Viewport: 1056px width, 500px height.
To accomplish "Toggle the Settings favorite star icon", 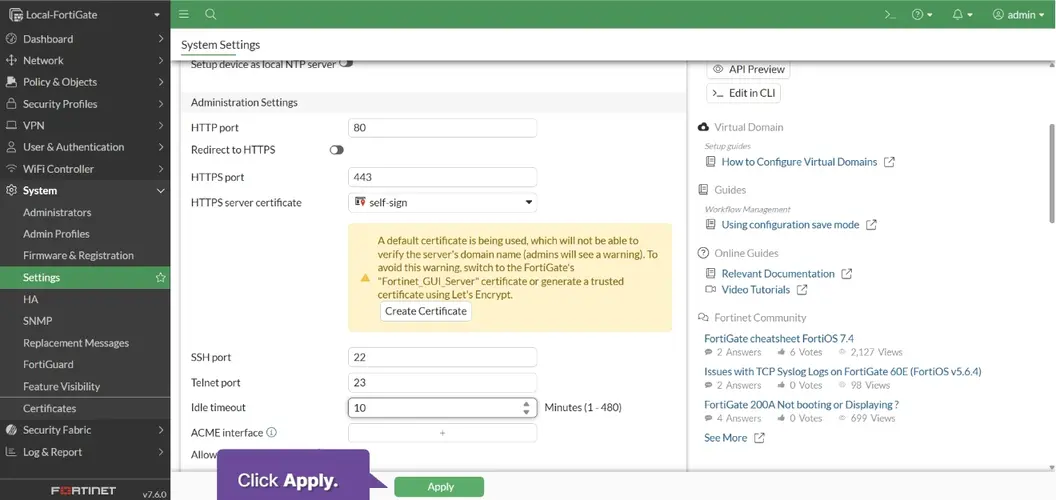I will (x=160, y=278).
